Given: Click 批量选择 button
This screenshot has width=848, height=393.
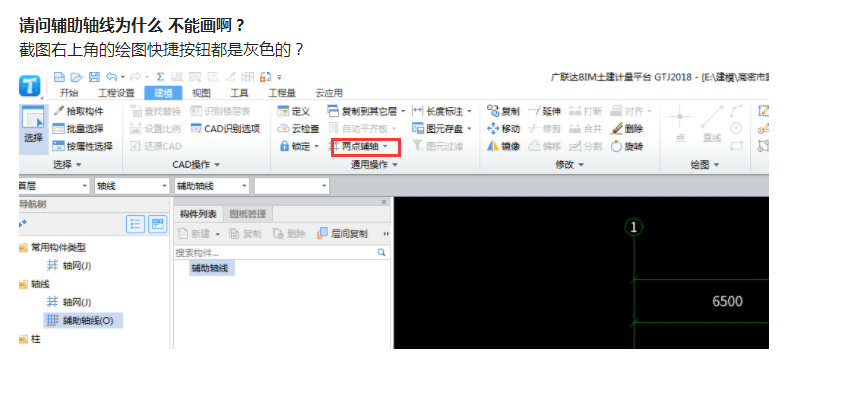Looking at the screenshot, I should pos(78,129).
